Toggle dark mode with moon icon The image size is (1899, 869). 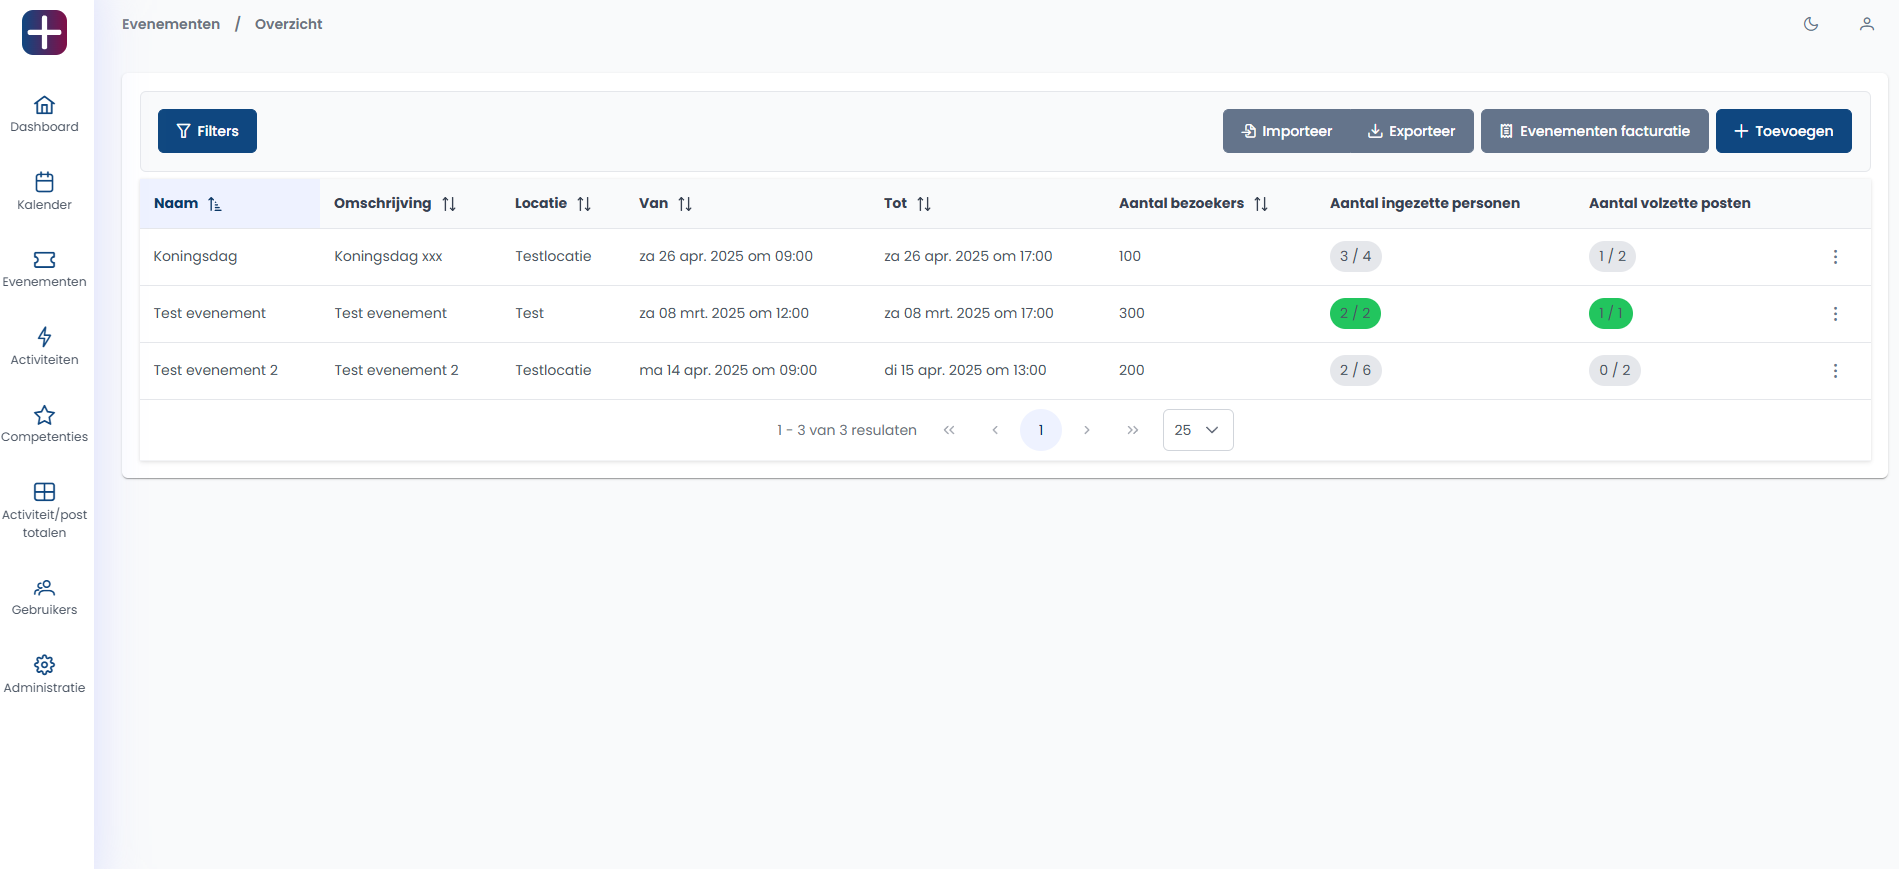(1810, 24)
